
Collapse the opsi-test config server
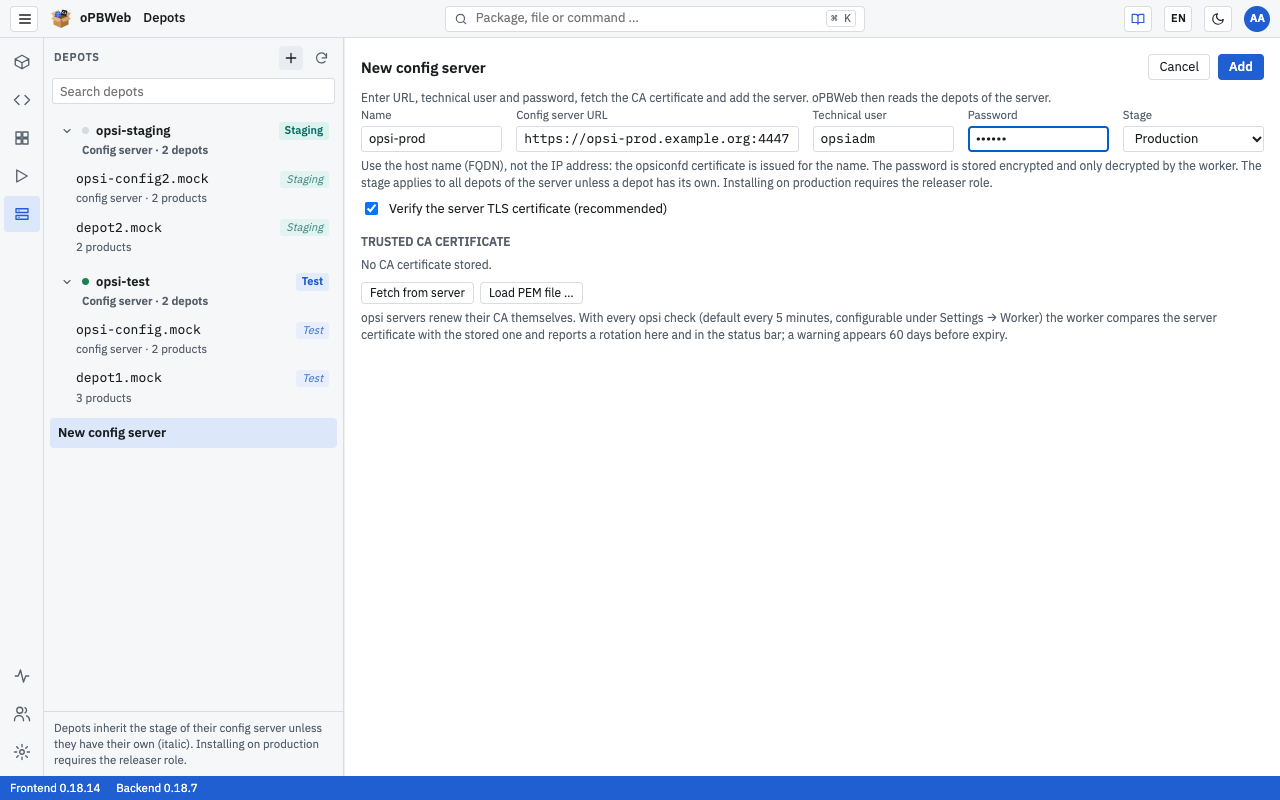67,282
